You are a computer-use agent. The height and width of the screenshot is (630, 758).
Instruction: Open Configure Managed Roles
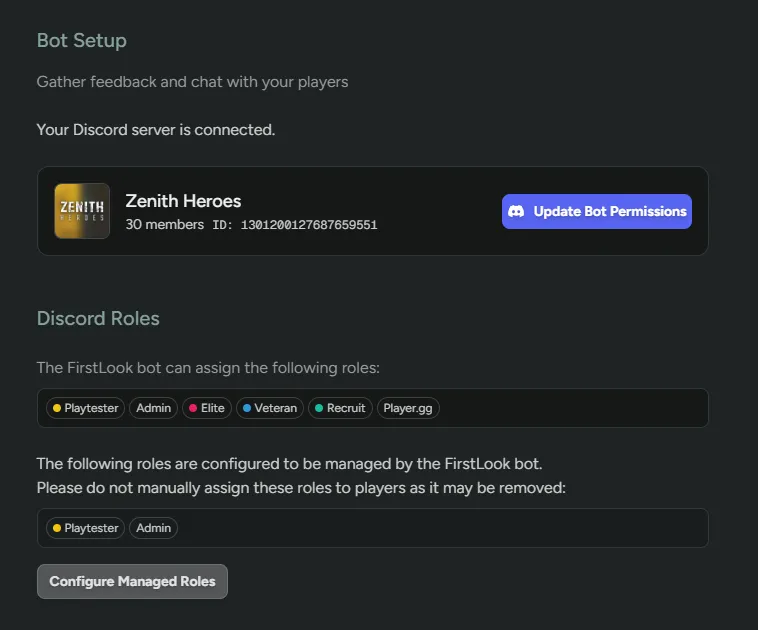[132, 581]
